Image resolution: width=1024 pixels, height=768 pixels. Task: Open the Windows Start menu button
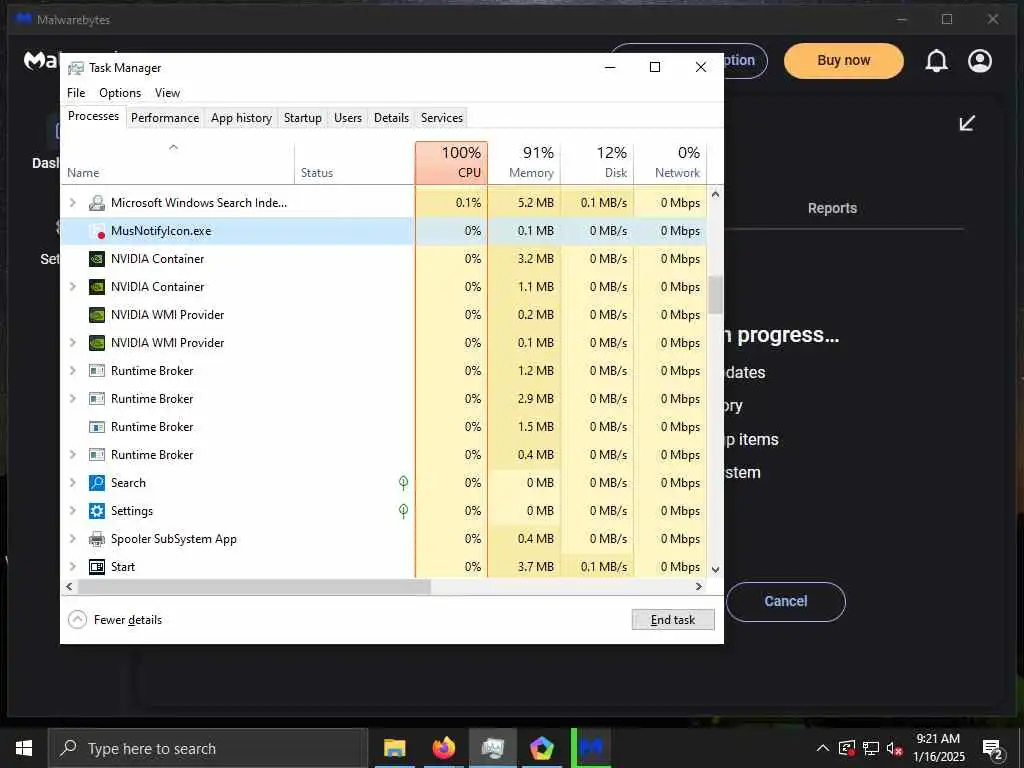24,748
